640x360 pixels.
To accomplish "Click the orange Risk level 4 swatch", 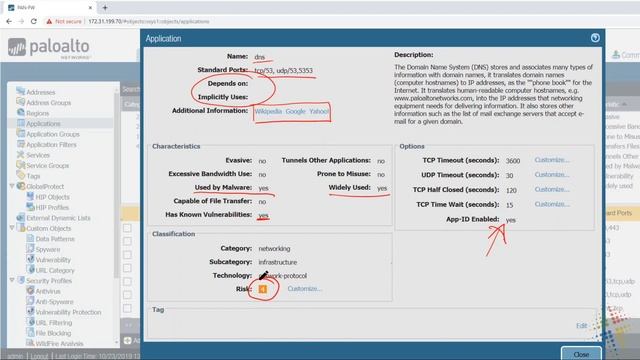I will tap(263, 289).
